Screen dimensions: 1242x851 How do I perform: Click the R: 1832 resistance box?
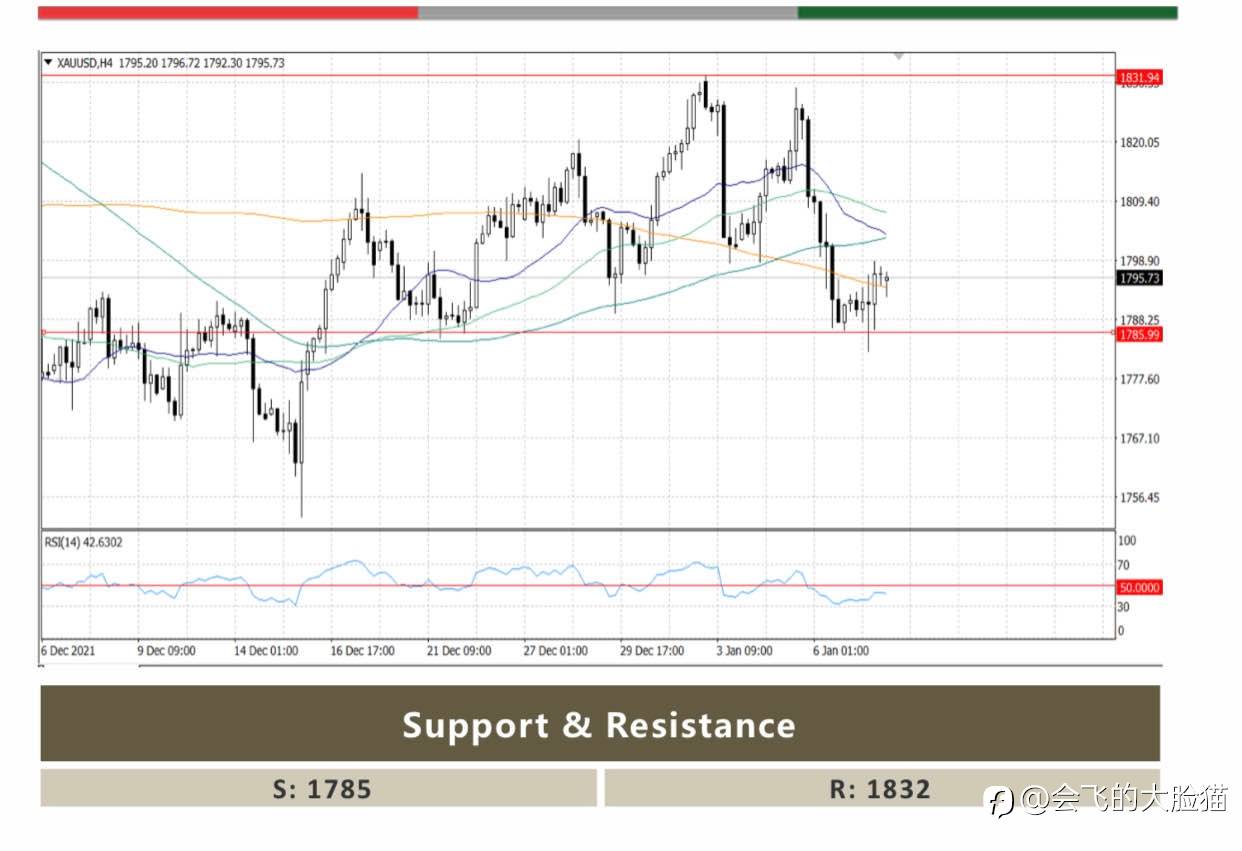[x=881, y=788]
